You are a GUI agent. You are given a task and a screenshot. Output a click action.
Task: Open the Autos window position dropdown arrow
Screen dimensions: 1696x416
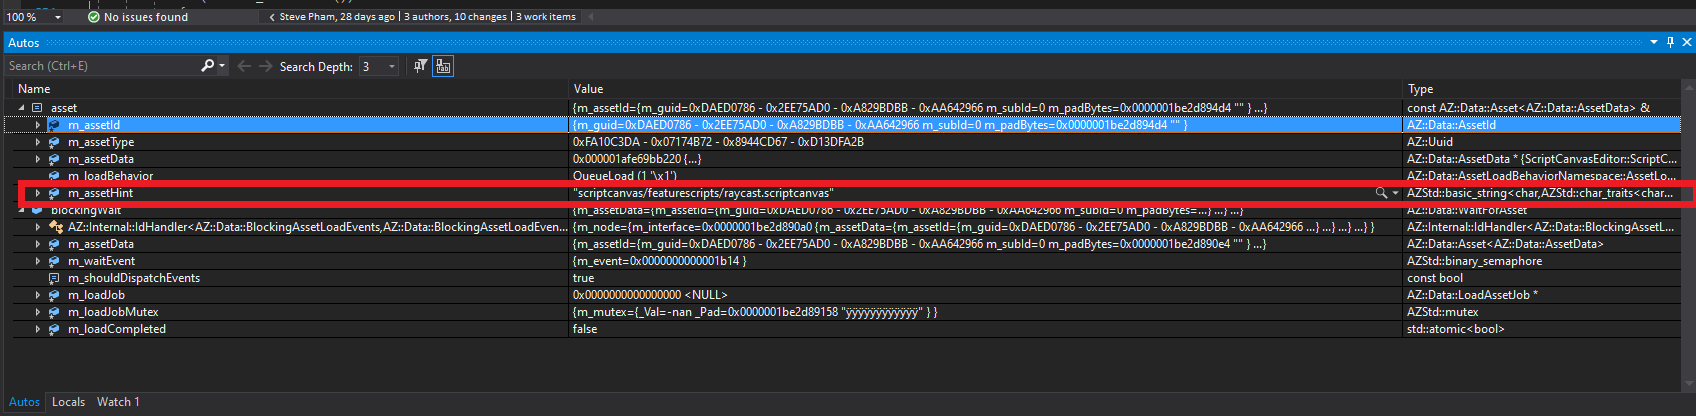(x=1654, y=42)
